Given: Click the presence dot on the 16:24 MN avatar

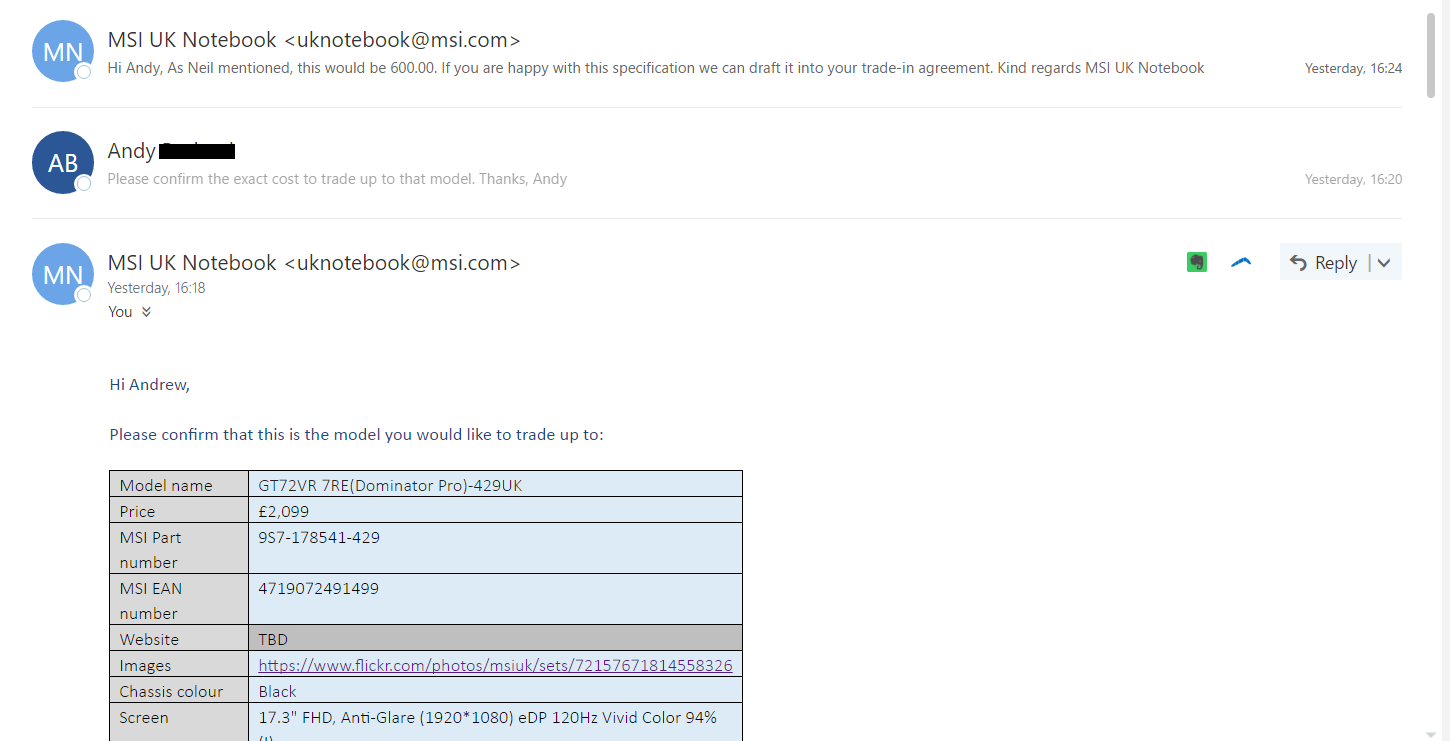Looking at the screenshot, I should (84, 72).
